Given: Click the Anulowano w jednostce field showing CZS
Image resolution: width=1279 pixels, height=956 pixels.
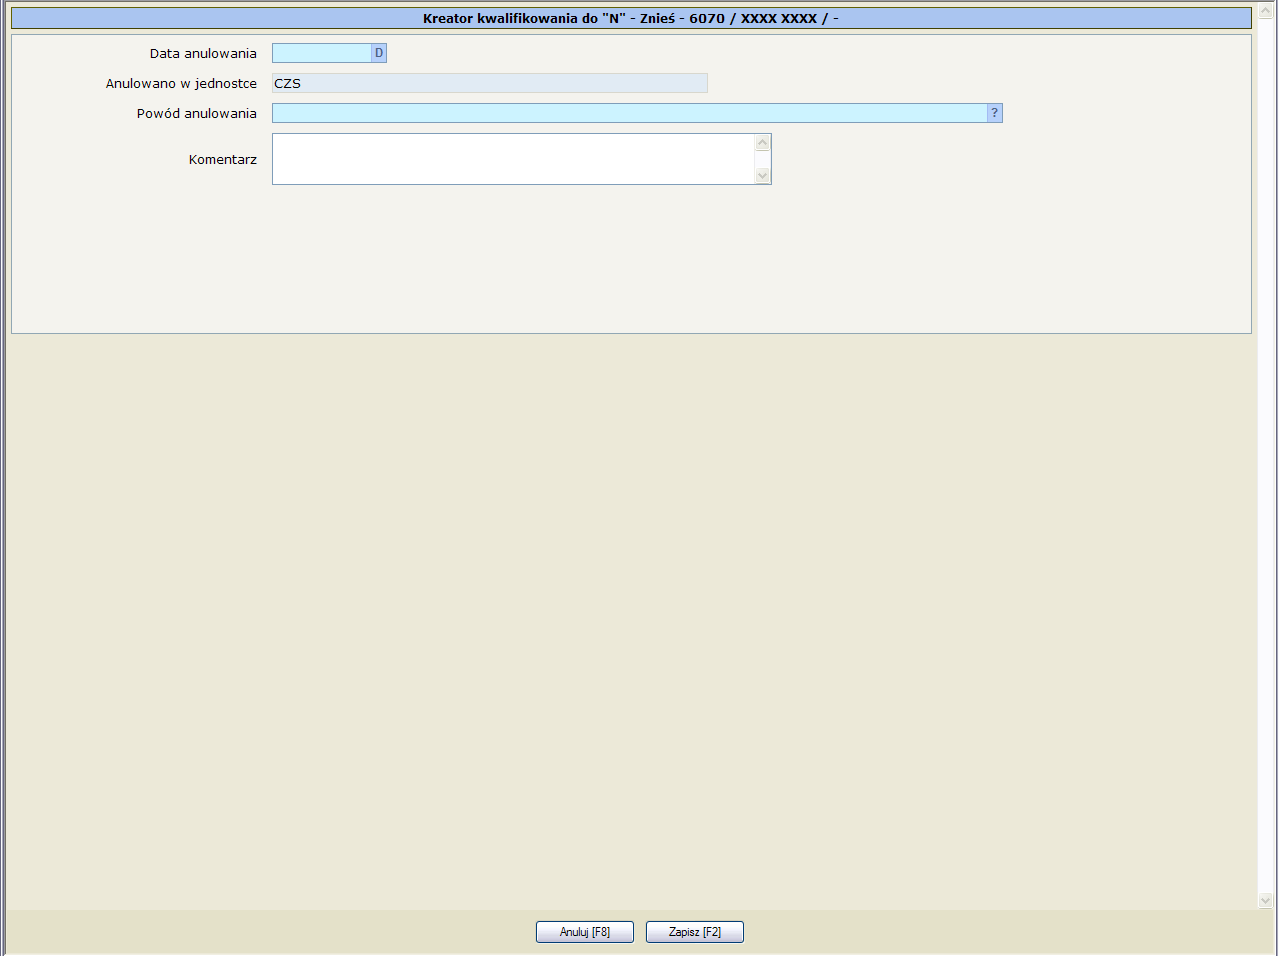Looking at the screenshot, I should click(490, 83).
